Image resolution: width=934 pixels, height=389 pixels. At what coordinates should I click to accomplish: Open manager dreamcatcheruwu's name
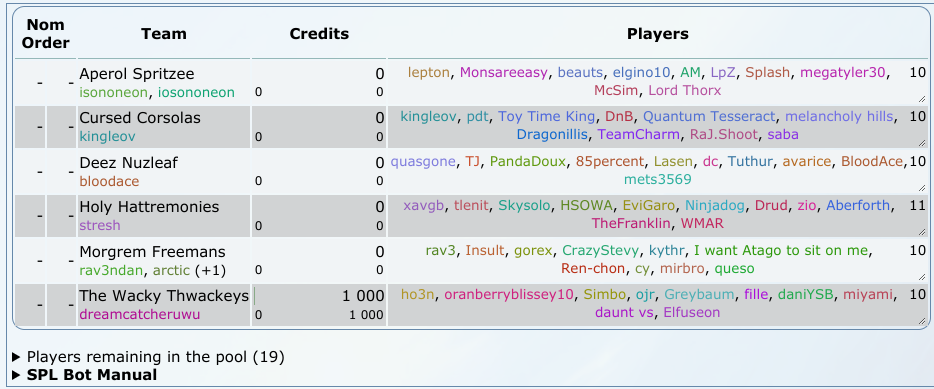(x=140, y=314)
